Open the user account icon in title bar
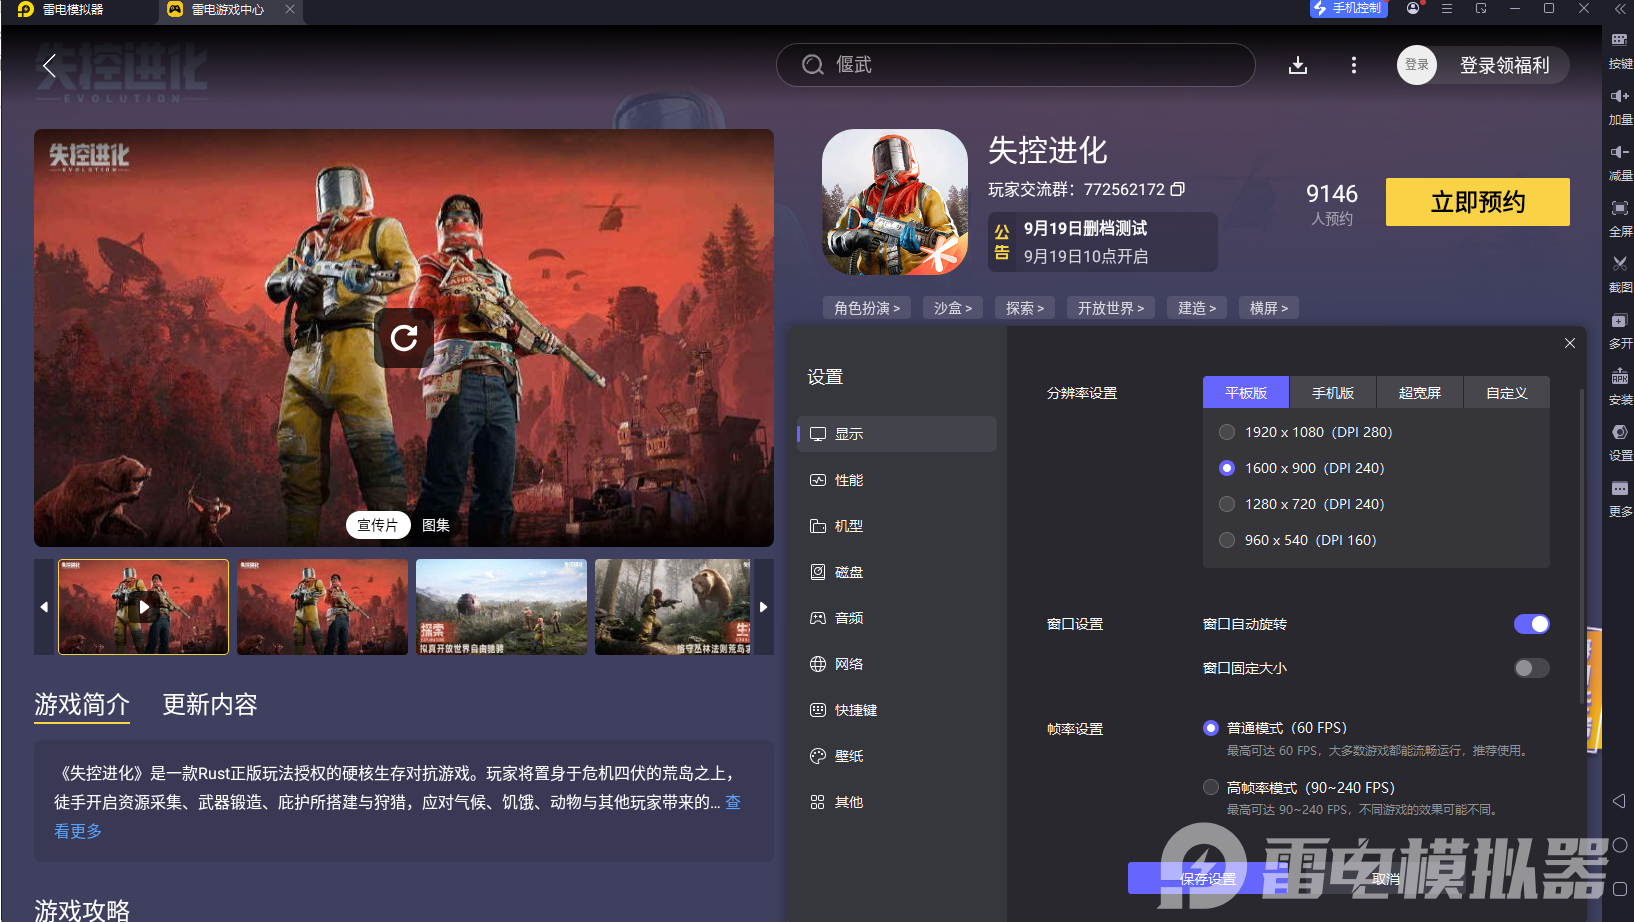Screen dimensions: 1634x922 coord(1413,8)
